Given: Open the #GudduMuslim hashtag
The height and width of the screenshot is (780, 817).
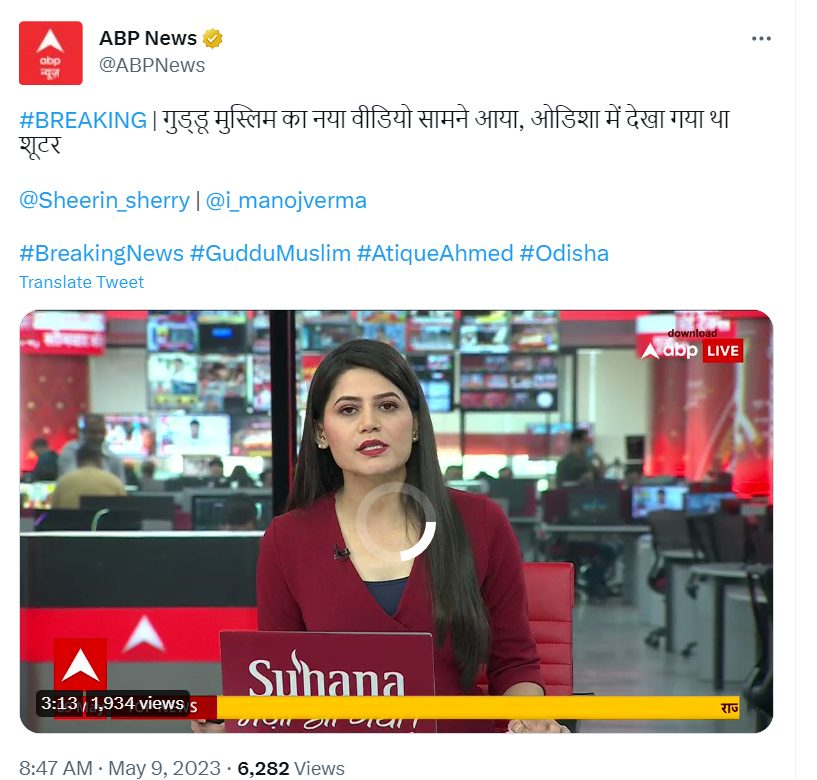Looking at the screenshot, I should click(270, 254).
